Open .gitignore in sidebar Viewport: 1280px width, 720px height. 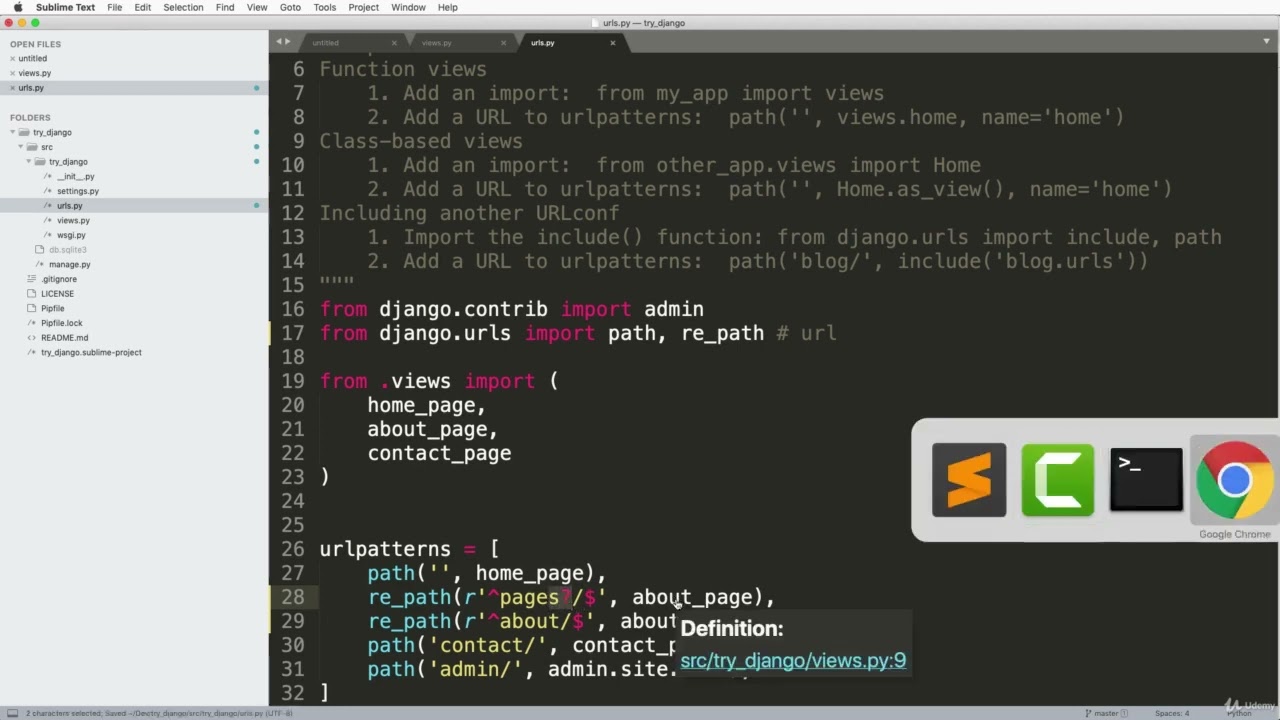[x=59, y=279]
